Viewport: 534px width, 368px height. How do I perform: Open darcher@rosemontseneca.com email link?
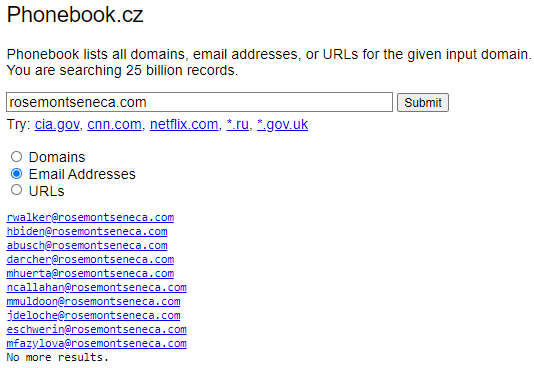click(x=90, y=259)
